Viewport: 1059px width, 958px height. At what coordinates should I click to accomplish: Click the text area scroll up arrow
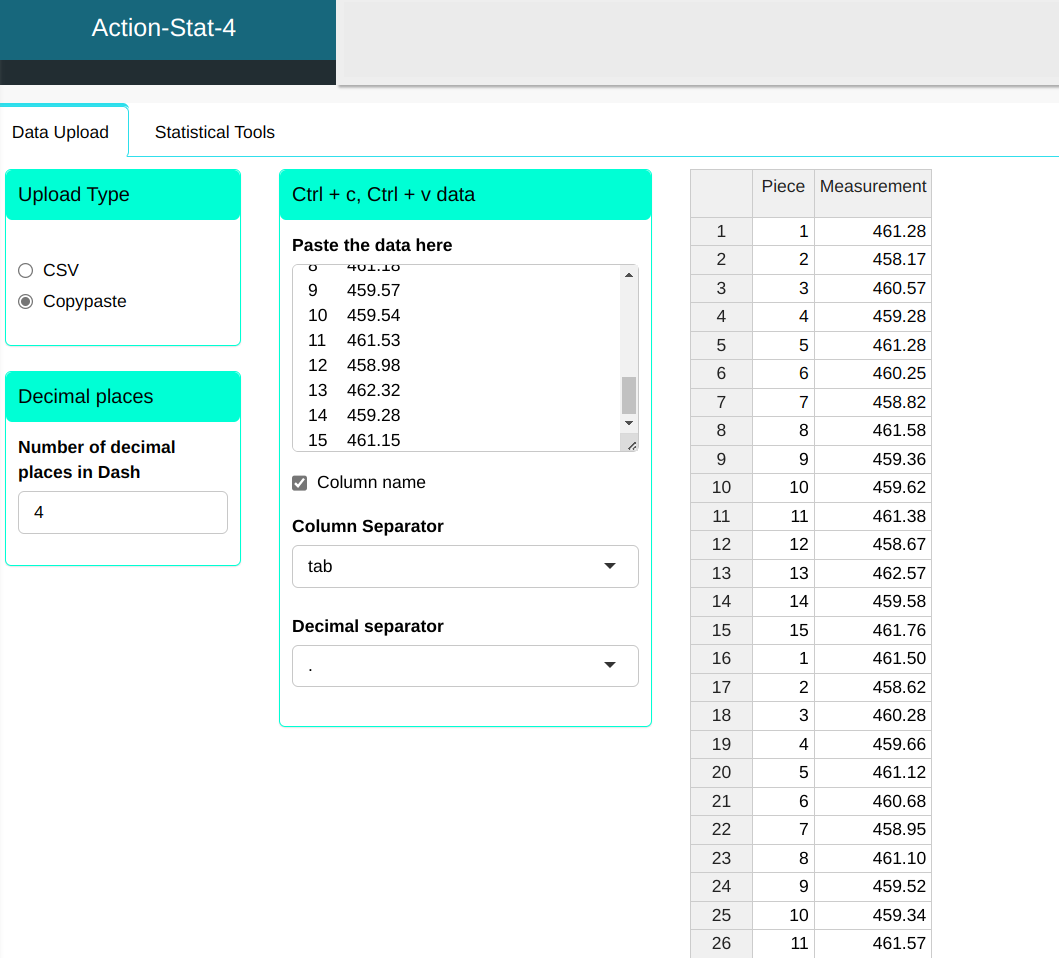[628, 275]
